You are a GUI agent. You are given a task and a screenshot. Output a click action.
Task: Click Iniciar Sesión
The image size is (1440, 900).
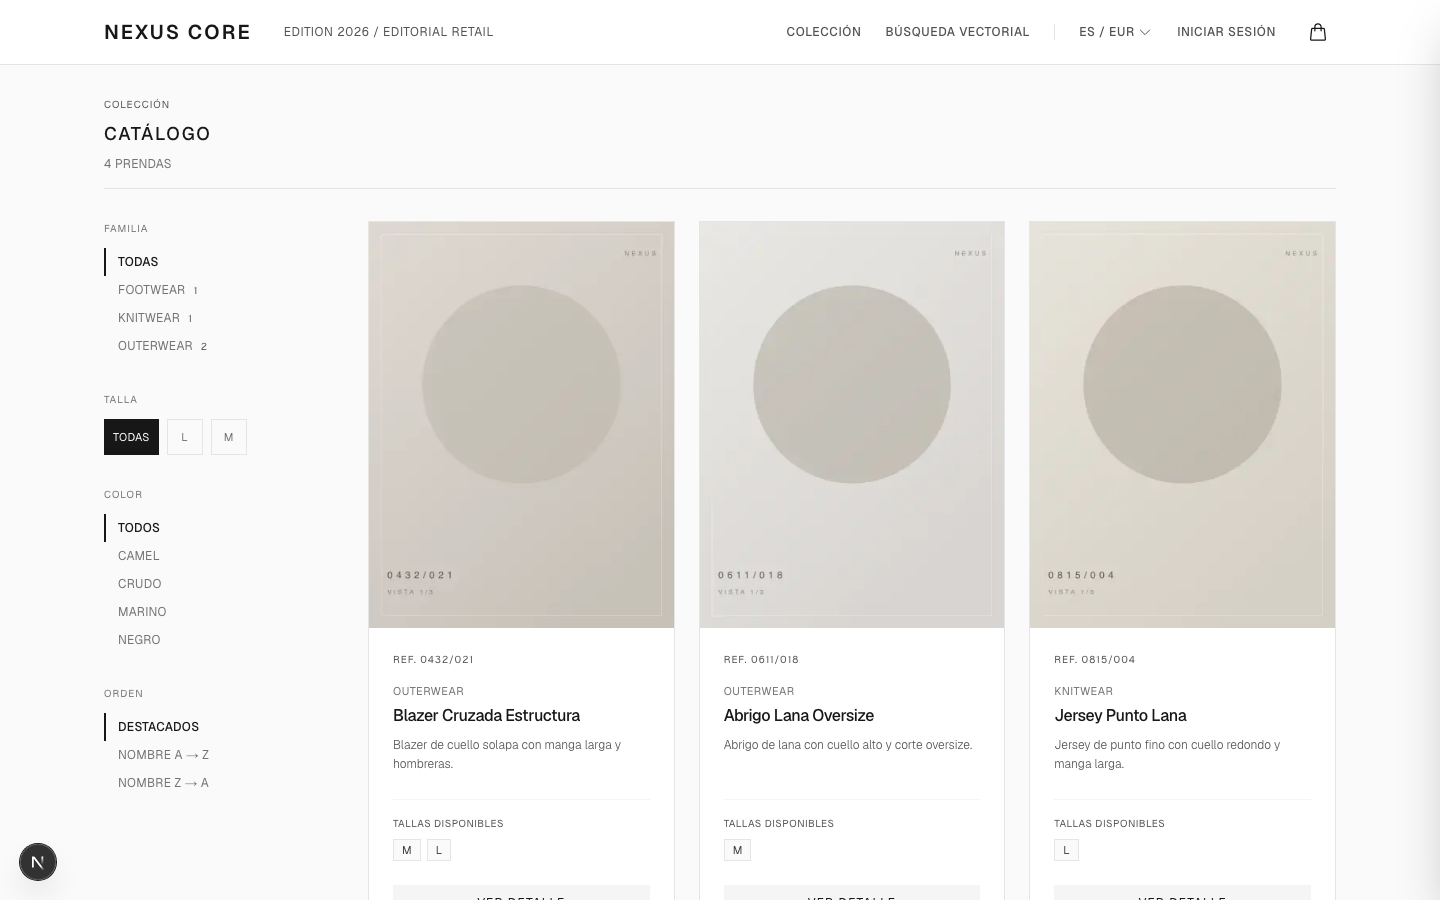coord(1226,32)
